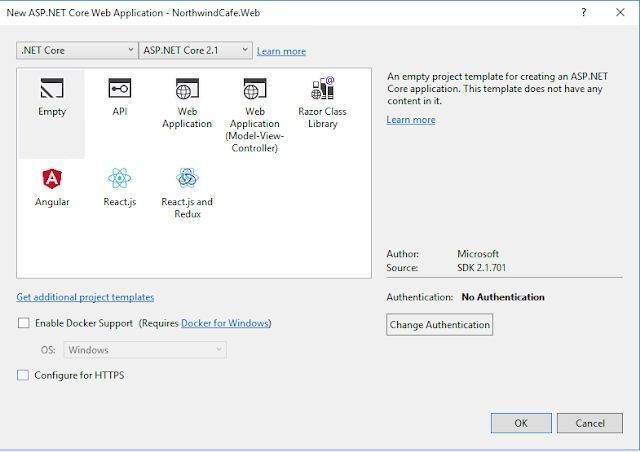This screenshot has width=640, height=452.
Task: Confirm with the OK button
Action: [521, 423]
